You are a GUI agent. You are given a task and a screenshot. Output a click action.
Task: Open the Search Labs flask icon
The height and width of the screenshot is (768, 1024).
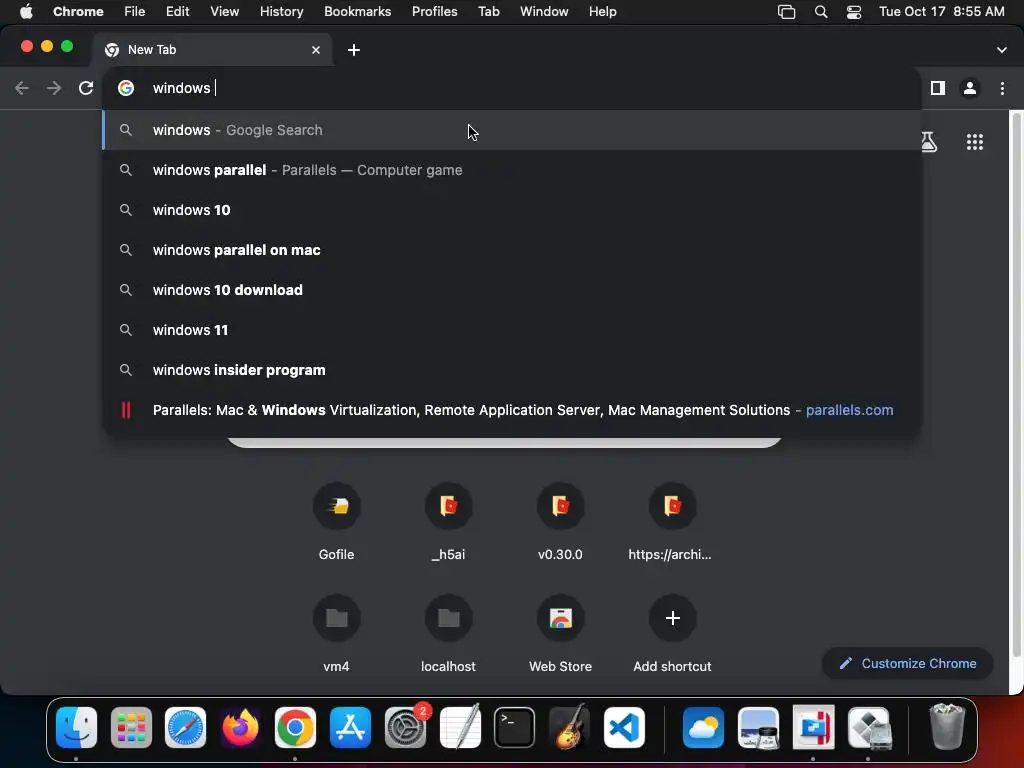pos(928,142)
